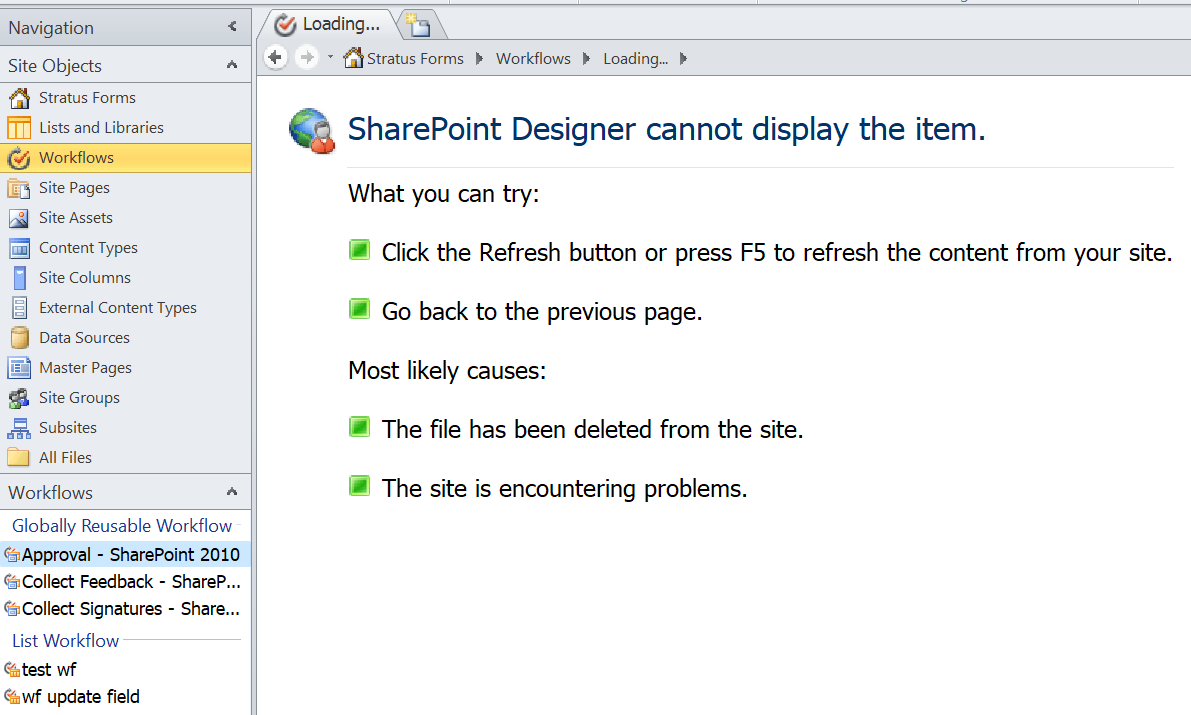The height and width of the screenshot is (715, 1191).
Task: Click the All Files folder icon
Action: tap(19, 457)
